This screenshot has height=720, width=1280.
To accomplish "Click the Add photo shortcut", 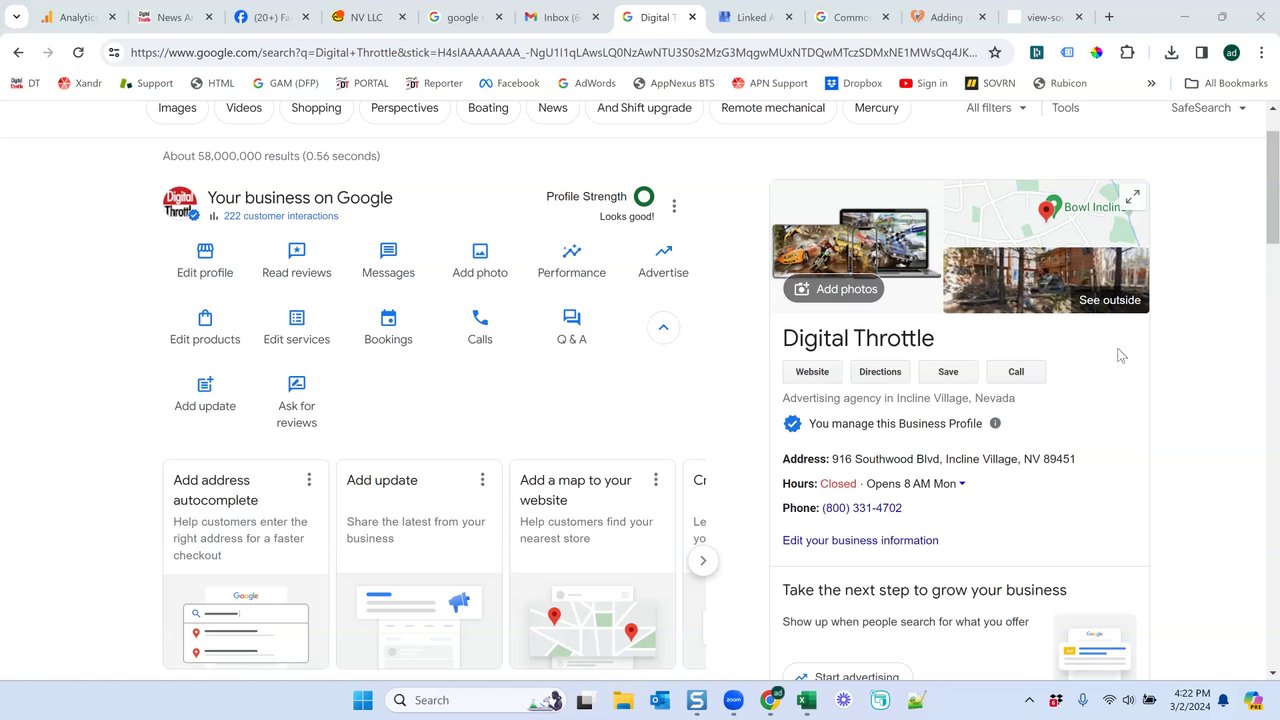I will coord(480,260).
